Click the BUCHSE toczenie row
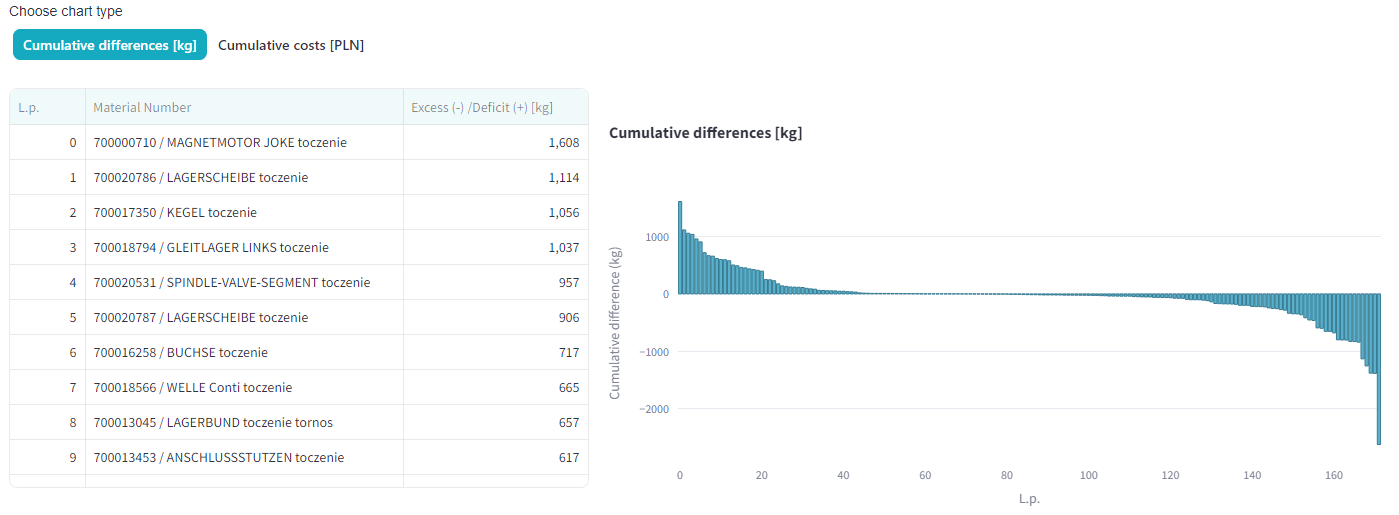Screen dimensions: 1399x515 pyautogui.click(x=299, y=353)
